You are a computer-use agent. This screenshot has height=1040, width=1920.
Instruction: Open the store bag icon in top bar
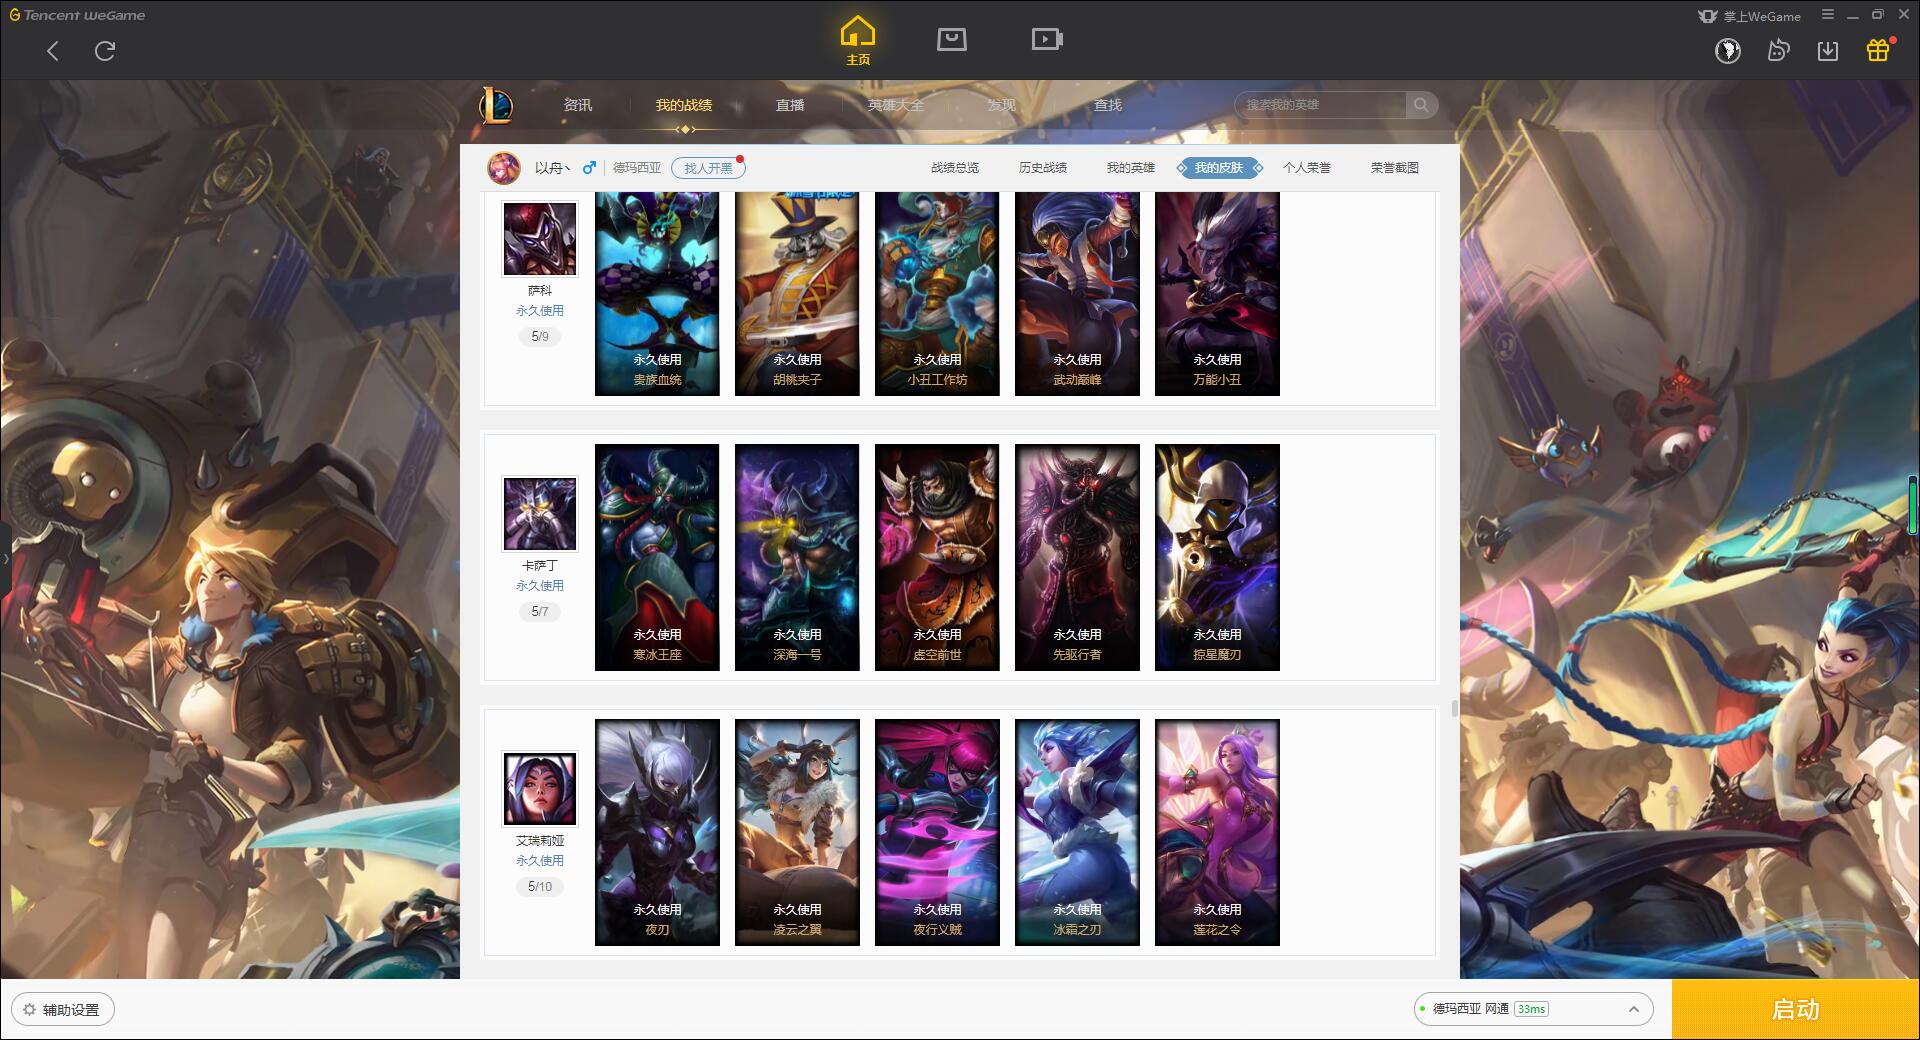click(952, 39)
